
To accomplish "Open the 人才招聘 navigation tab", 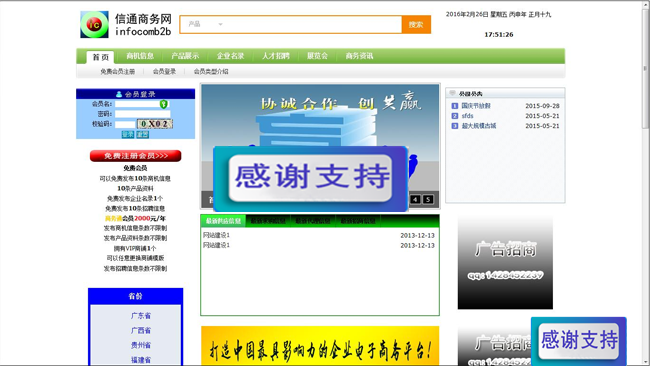I will point(276,56).
